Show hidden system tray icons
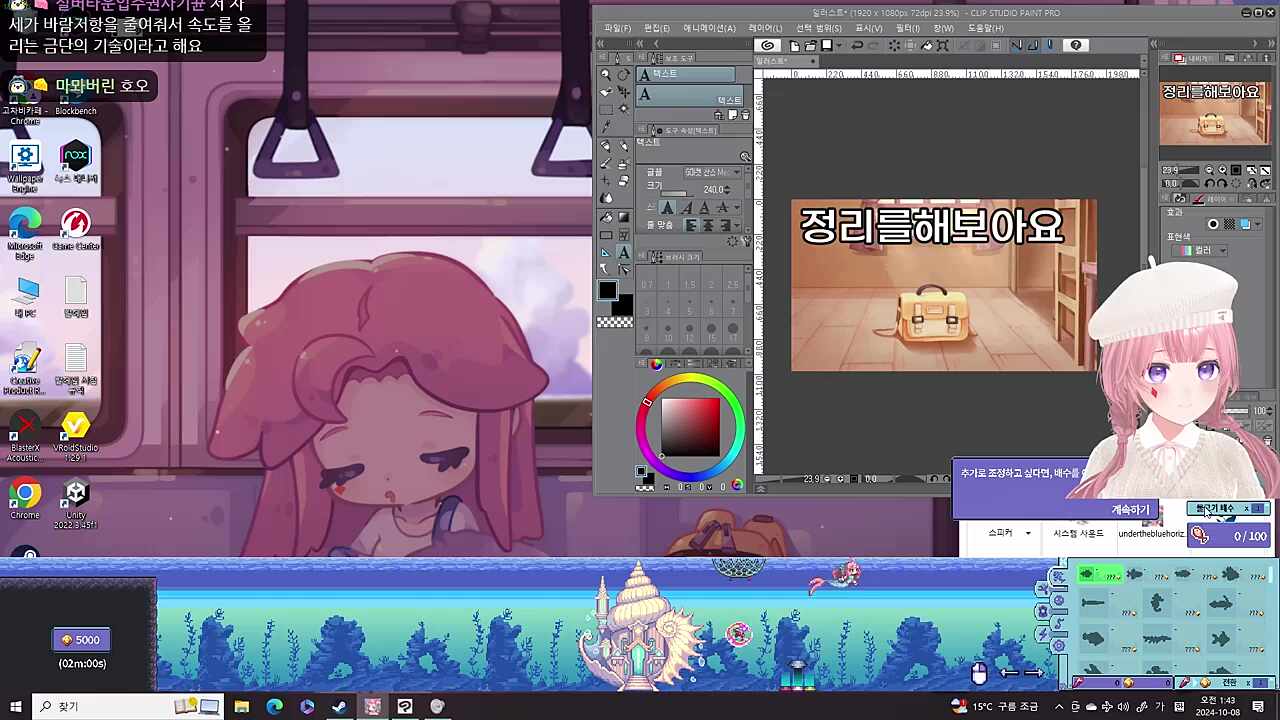Viewport: 1280px width, 720px height. (1059, 706)
